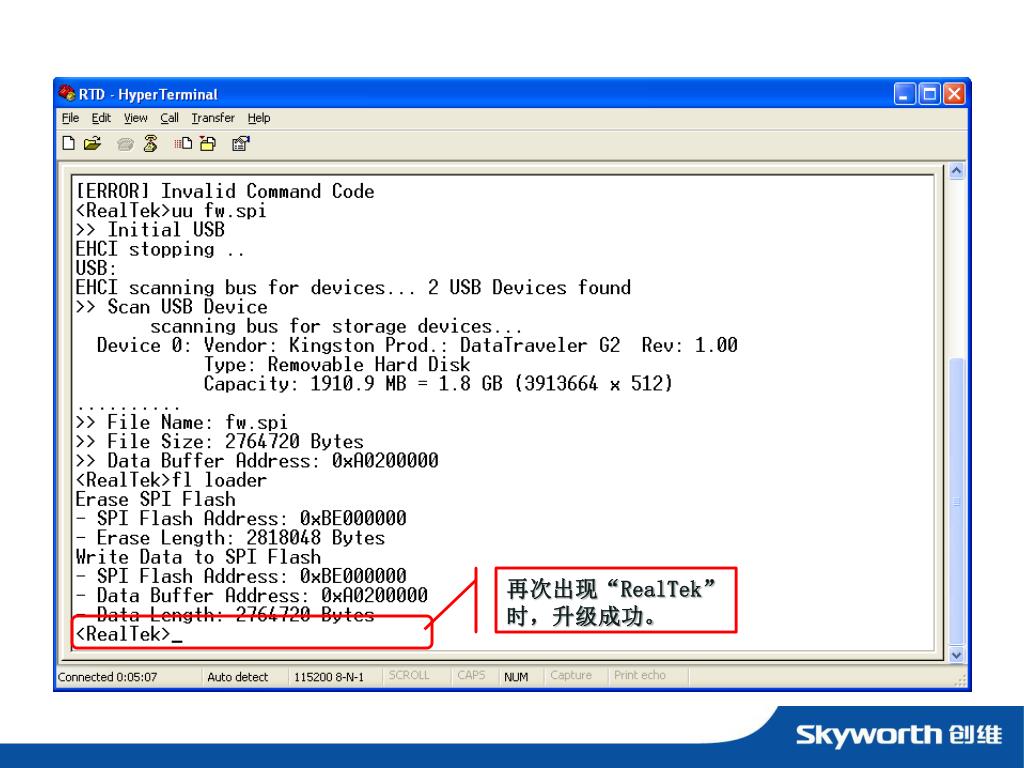Viewport: 1024px width, 768px height.
Task: Click the Capture status indicator
Action: coord(571,675)
